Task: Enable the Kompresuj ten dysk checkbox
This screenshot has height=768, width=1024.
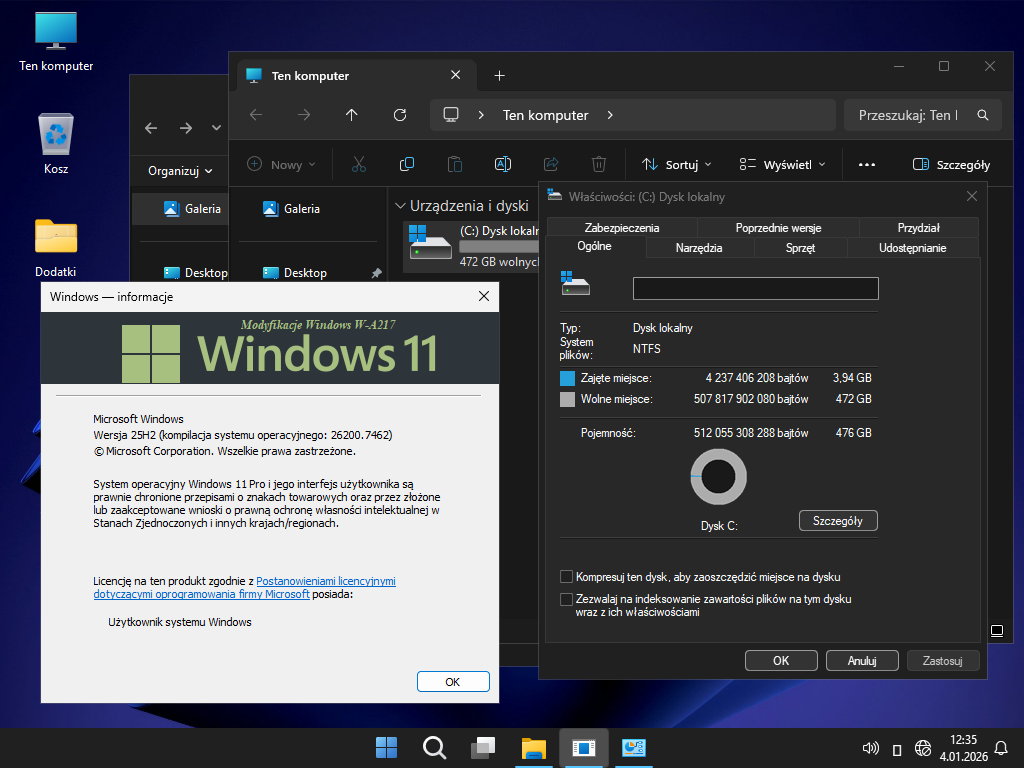Action: [567, 577]
